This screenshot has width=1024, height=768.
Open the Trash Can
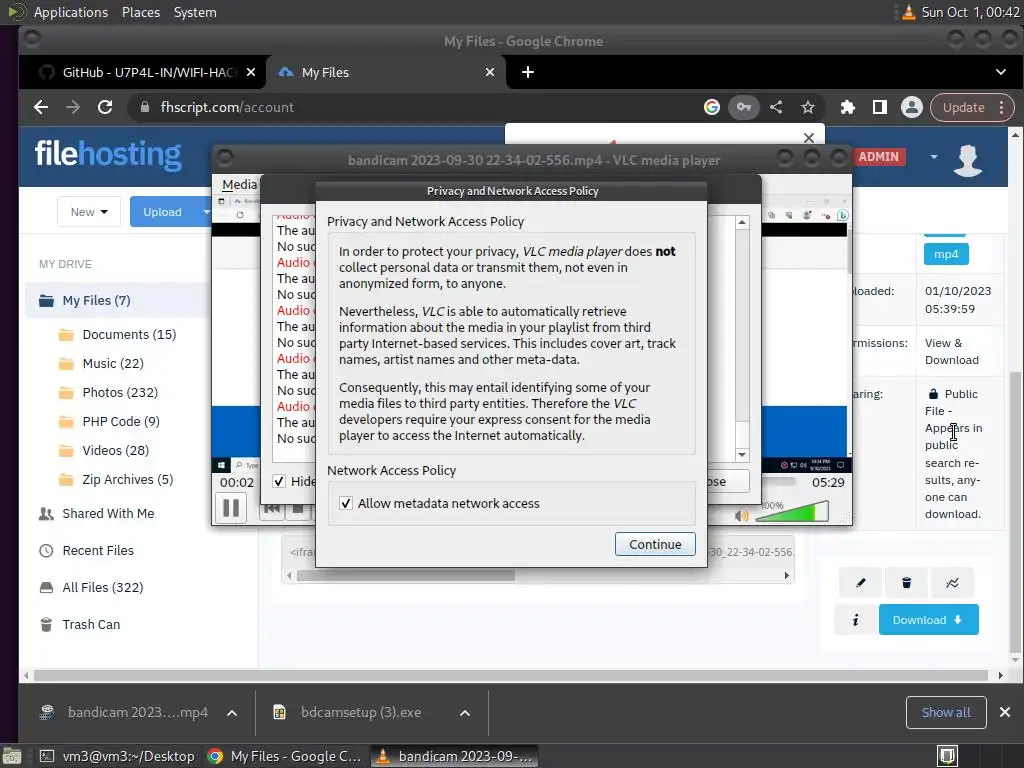click(x=91, y=624)
